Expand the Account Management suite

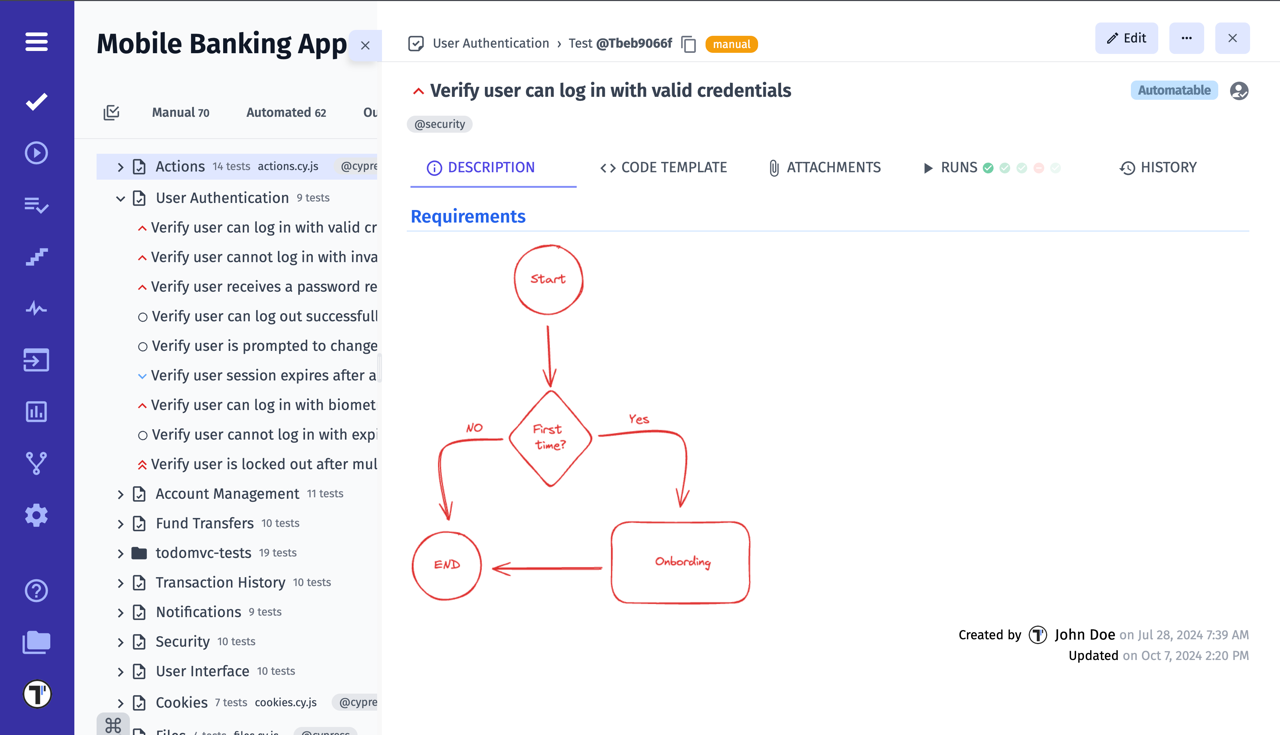pos(120,493)
